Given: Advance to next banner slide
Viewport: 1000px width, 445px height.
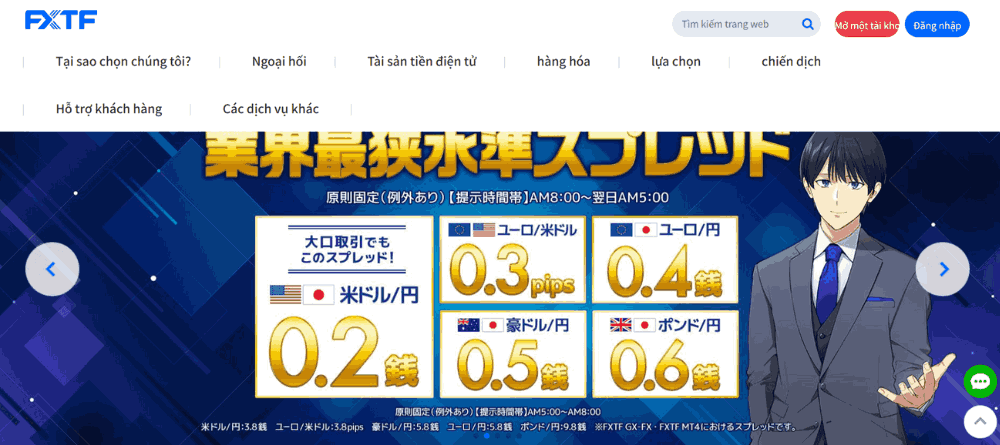Looking at the screenshot, I should click(942, 269).
